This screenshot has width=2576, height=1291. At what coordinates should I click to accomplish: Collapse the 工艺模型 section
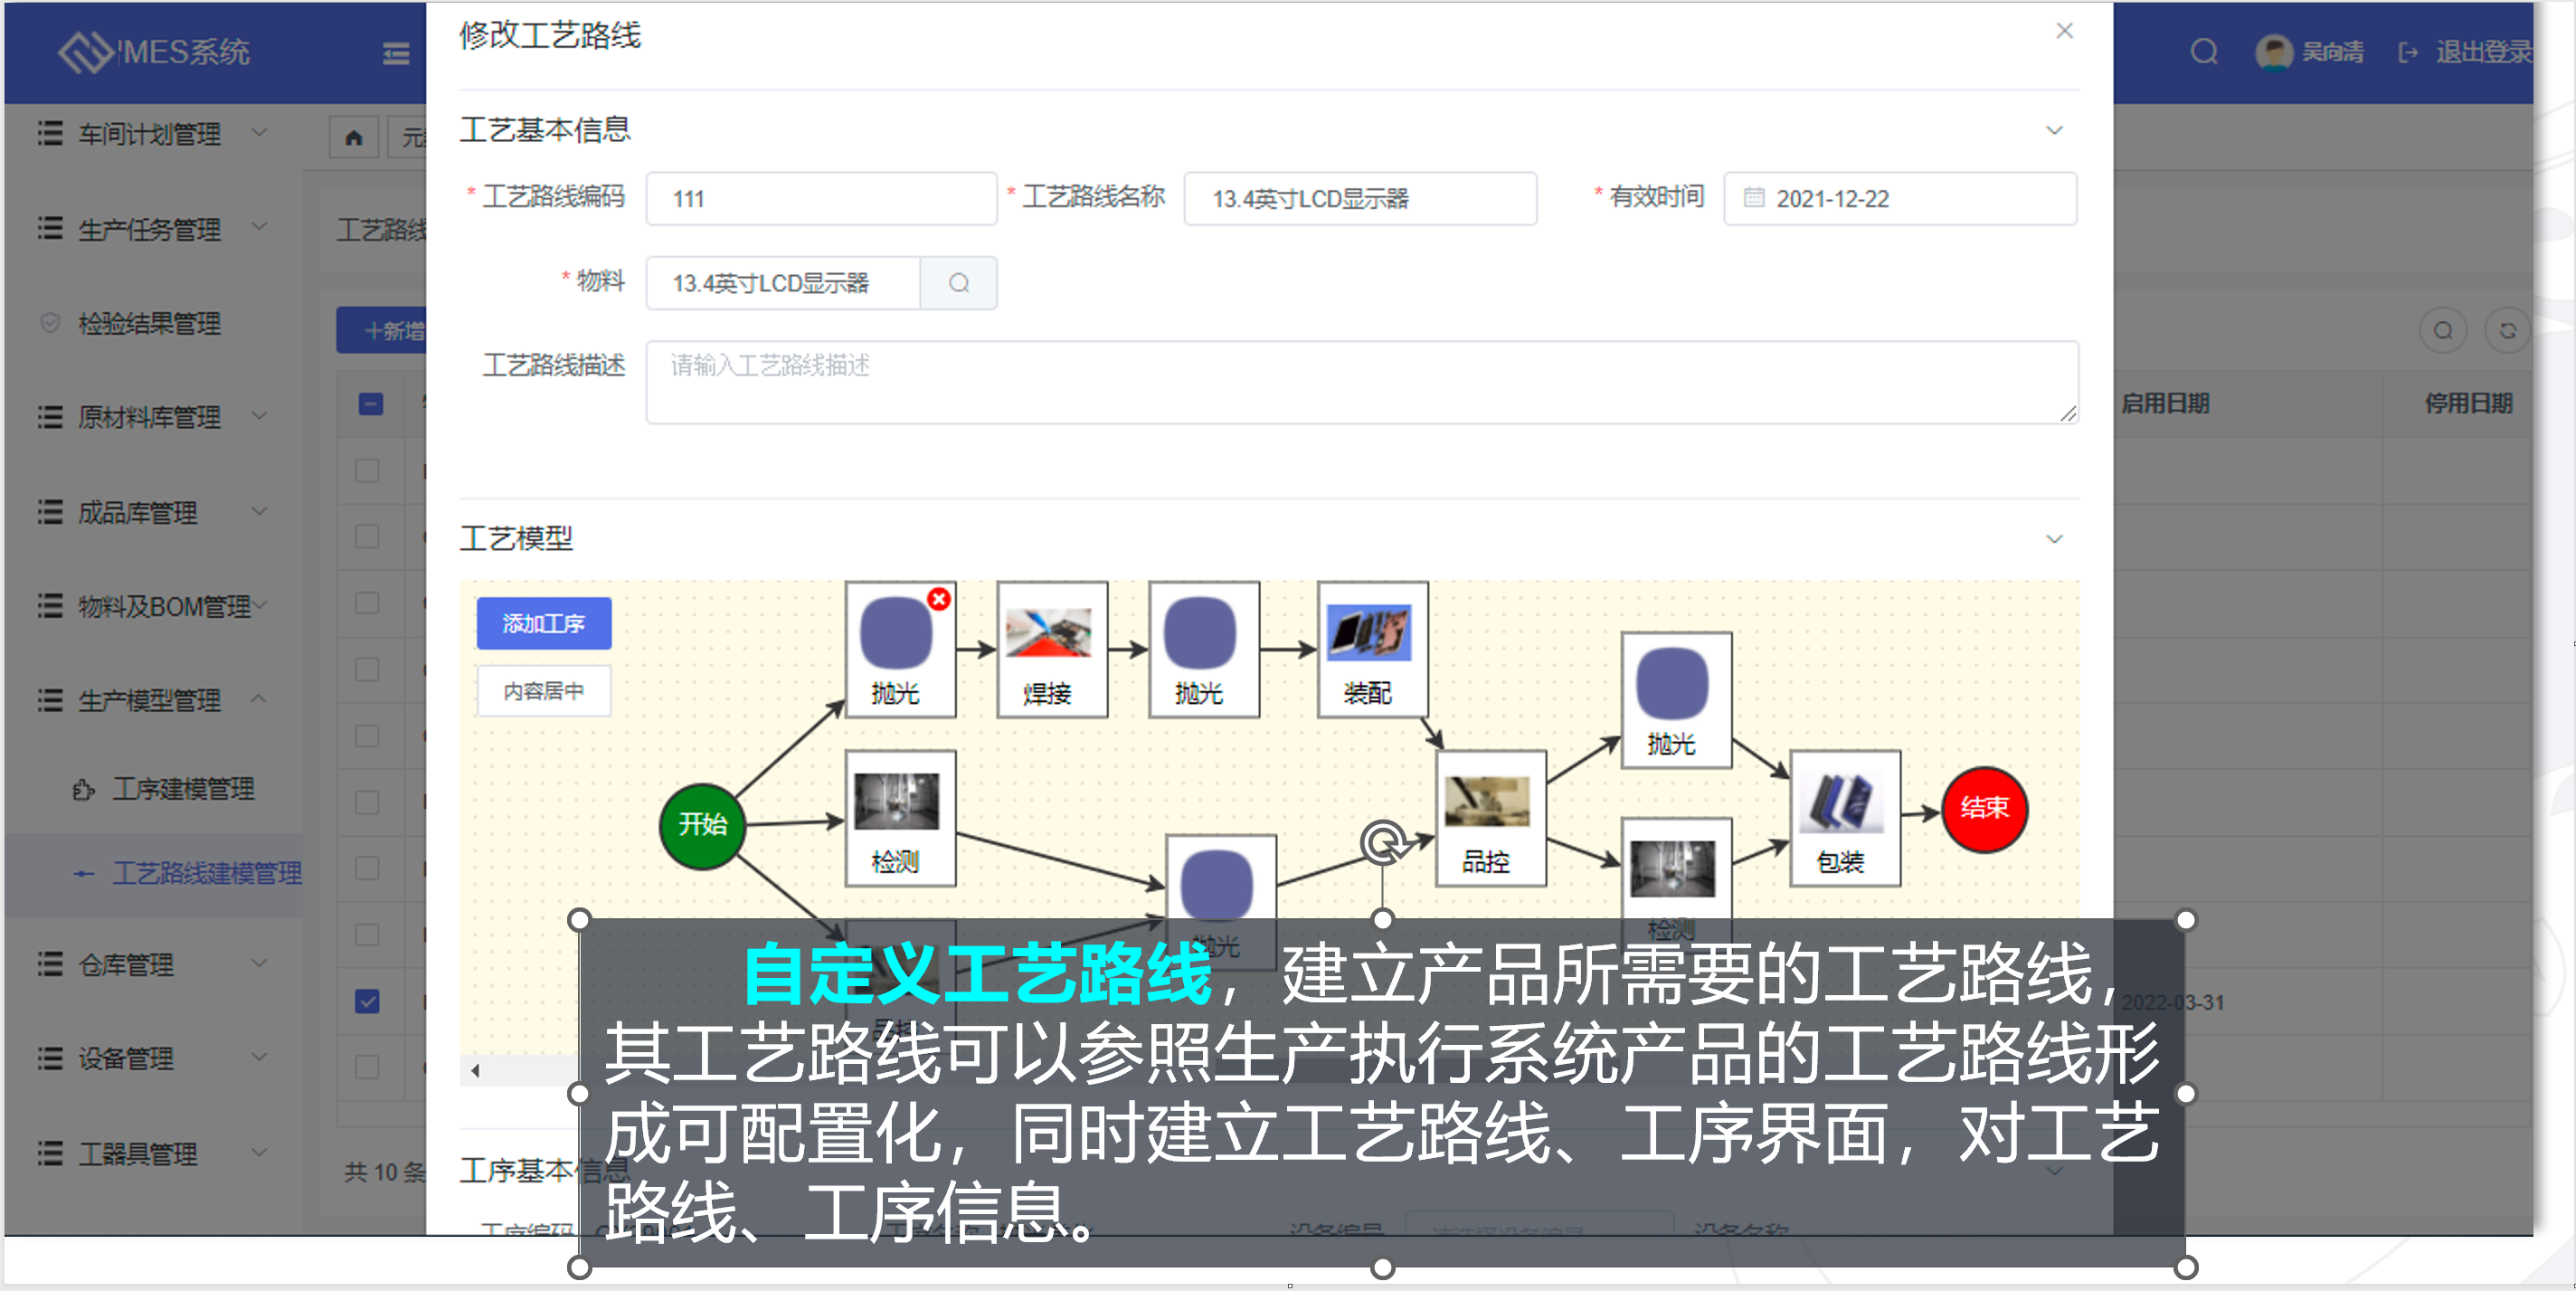[x=2054, y=539]
